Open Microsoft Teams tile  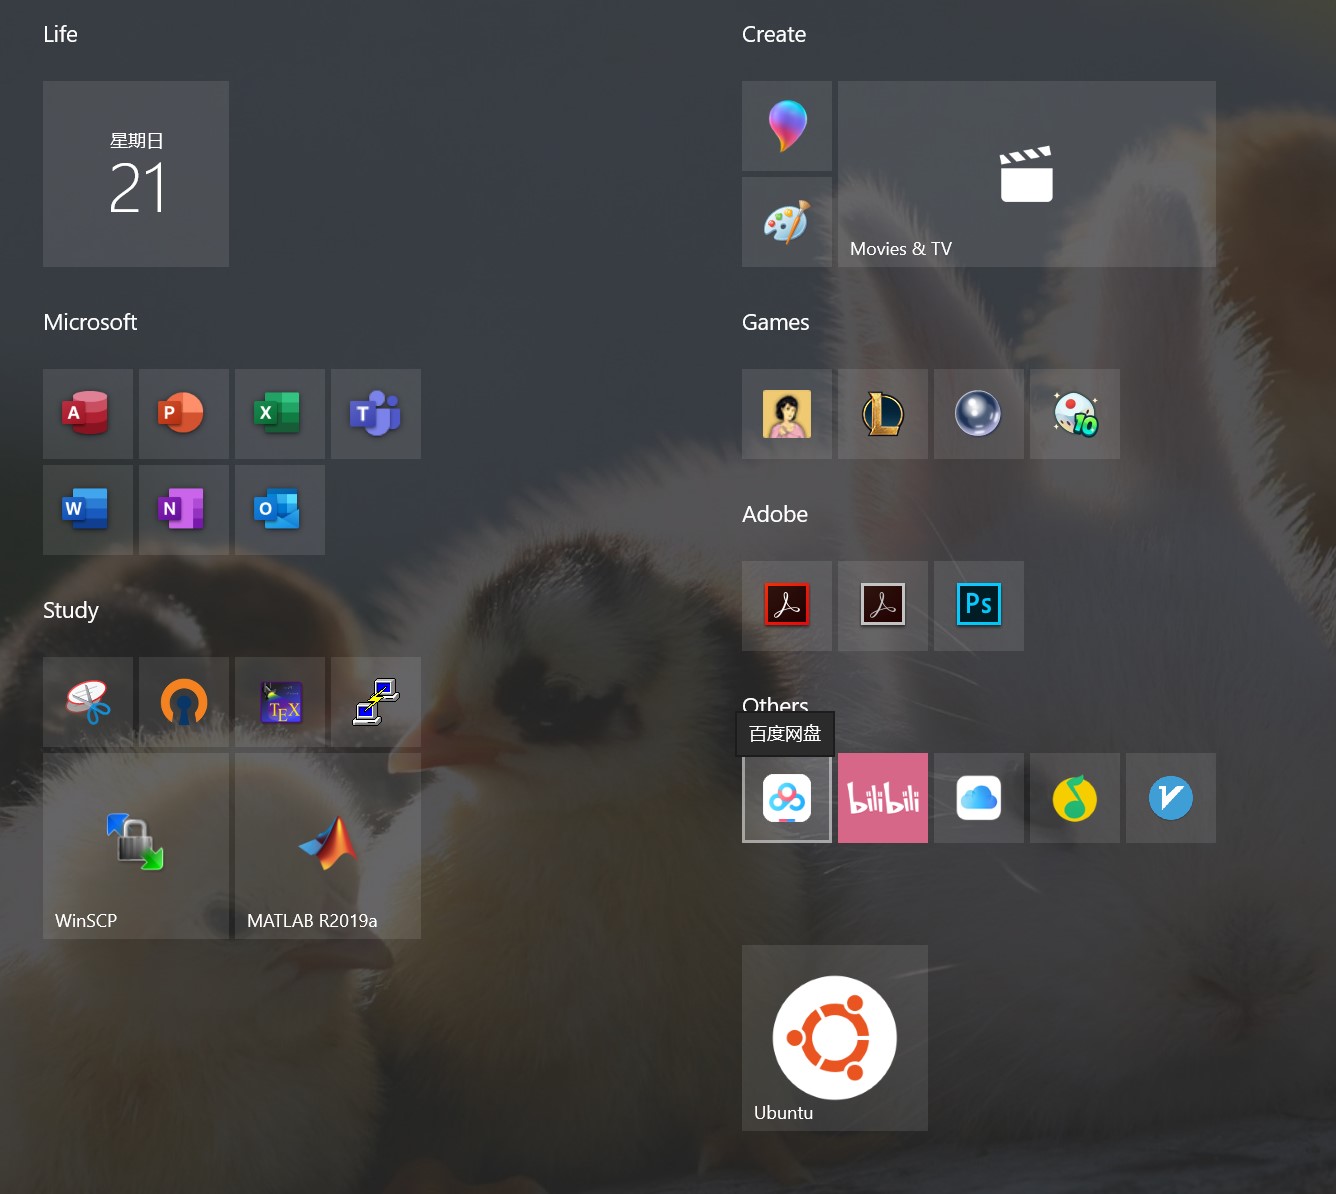[376, 414]
